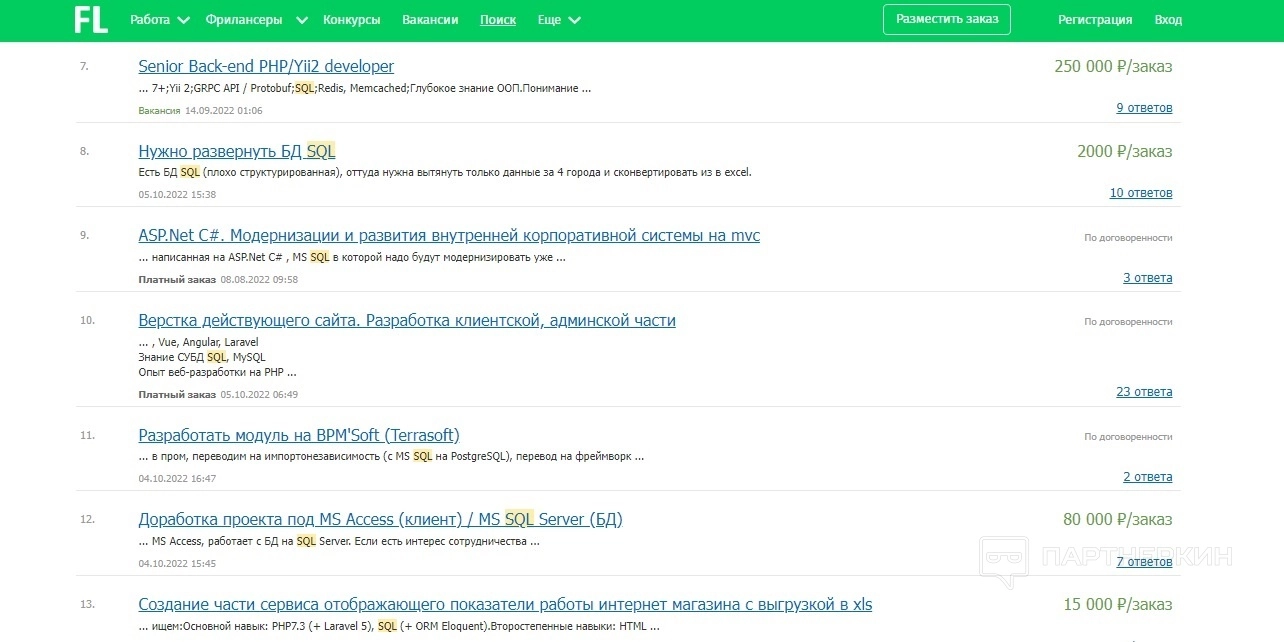Open the Конкурсы menu item
This screenshot has height=642, width=1284.
[352, 20]
